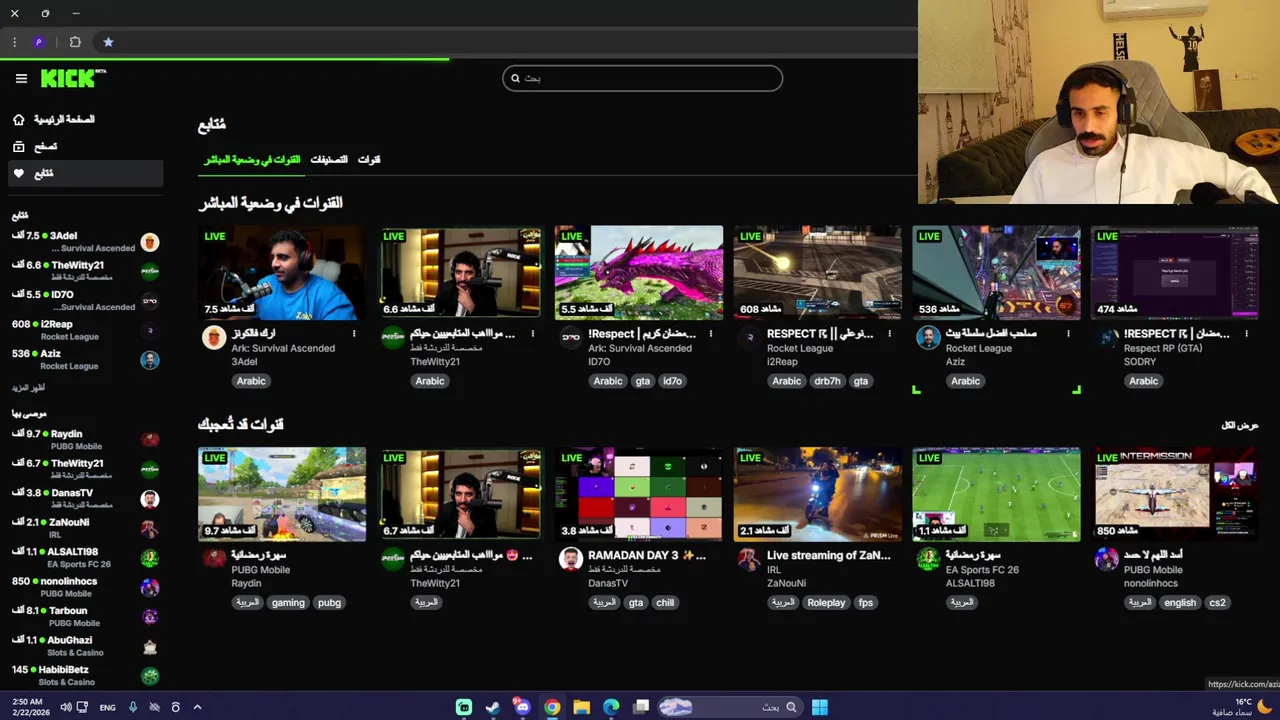Open i2Reap in sidebar following list
This screenshot has height=720, width=1280.
(85, 330)
